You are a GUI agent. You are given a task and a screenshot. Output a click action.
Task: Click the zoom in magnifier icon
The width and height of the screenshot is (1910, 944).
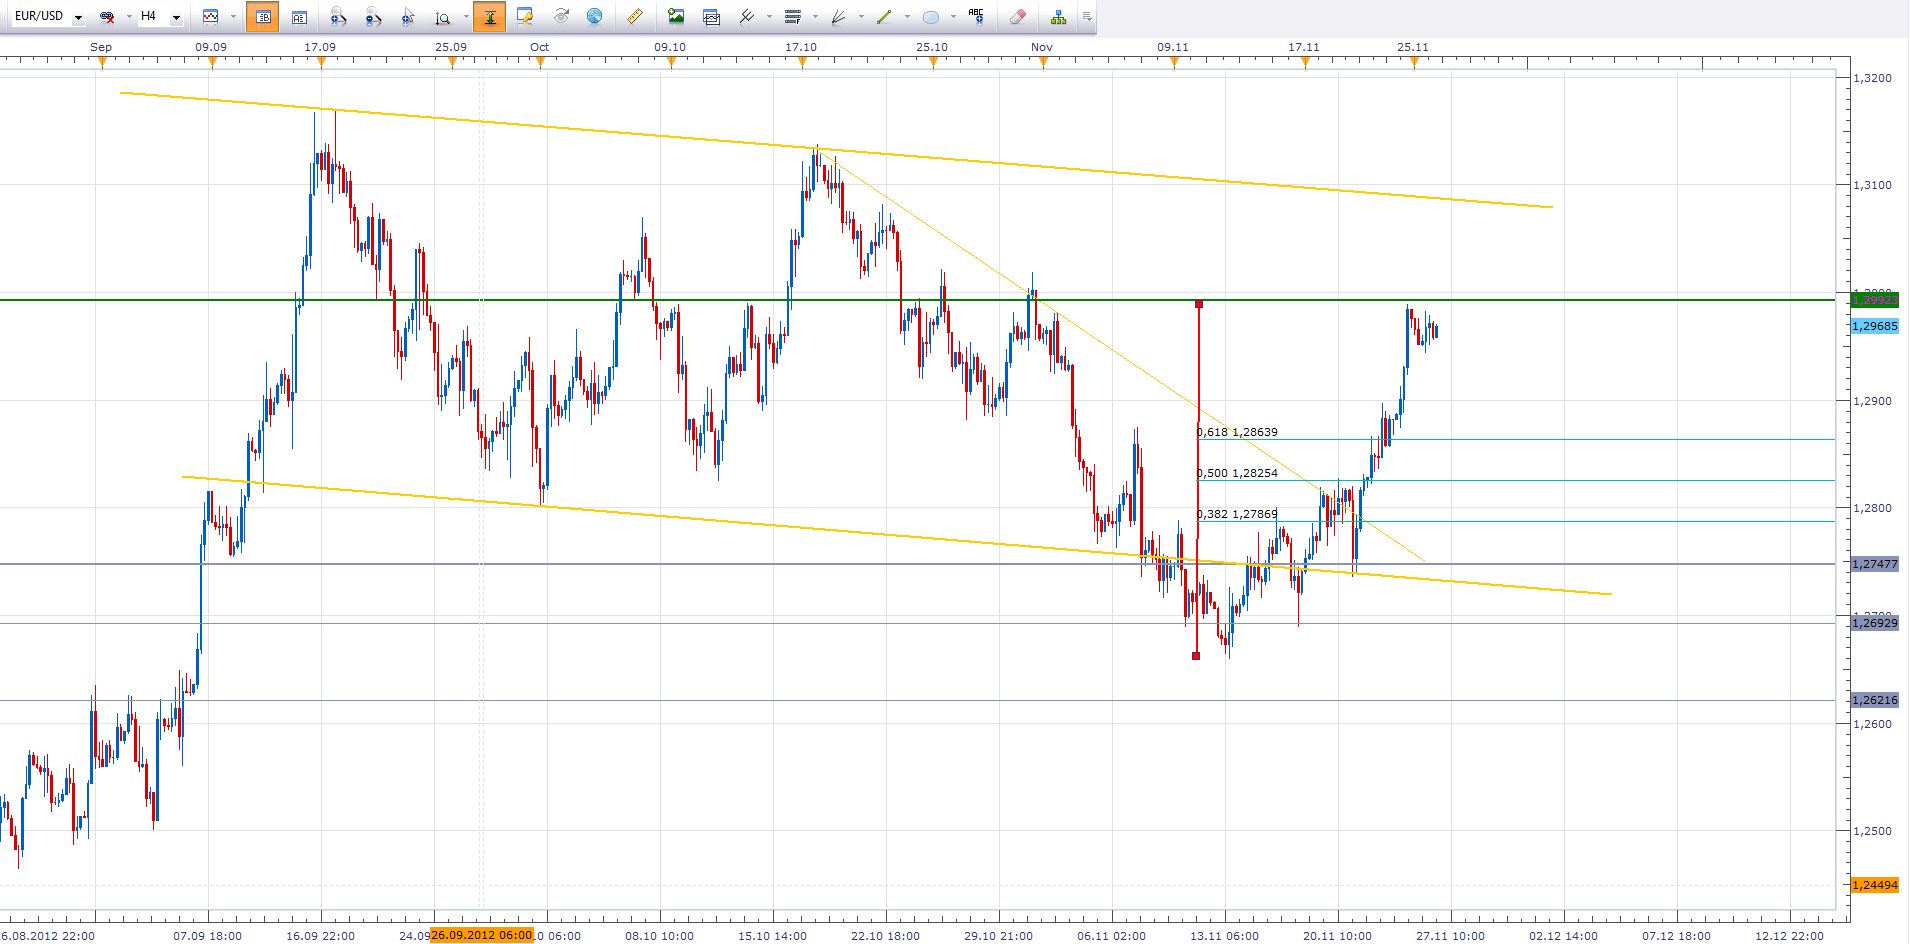[338, 17]
